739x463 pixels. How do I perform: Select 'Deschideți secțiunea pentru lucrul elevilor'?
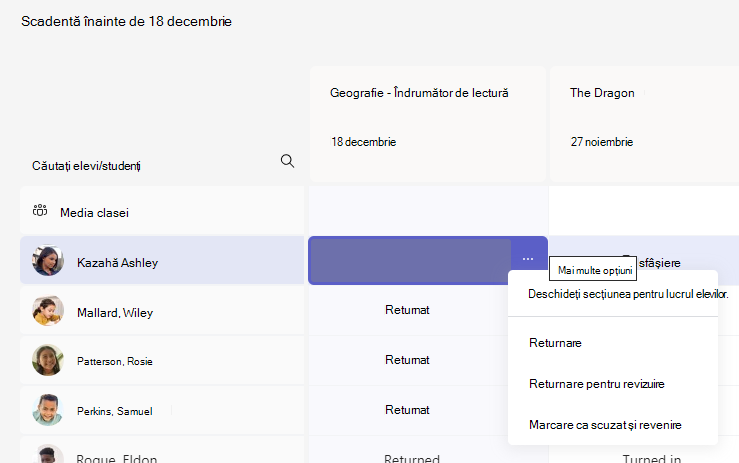(628, 294)
